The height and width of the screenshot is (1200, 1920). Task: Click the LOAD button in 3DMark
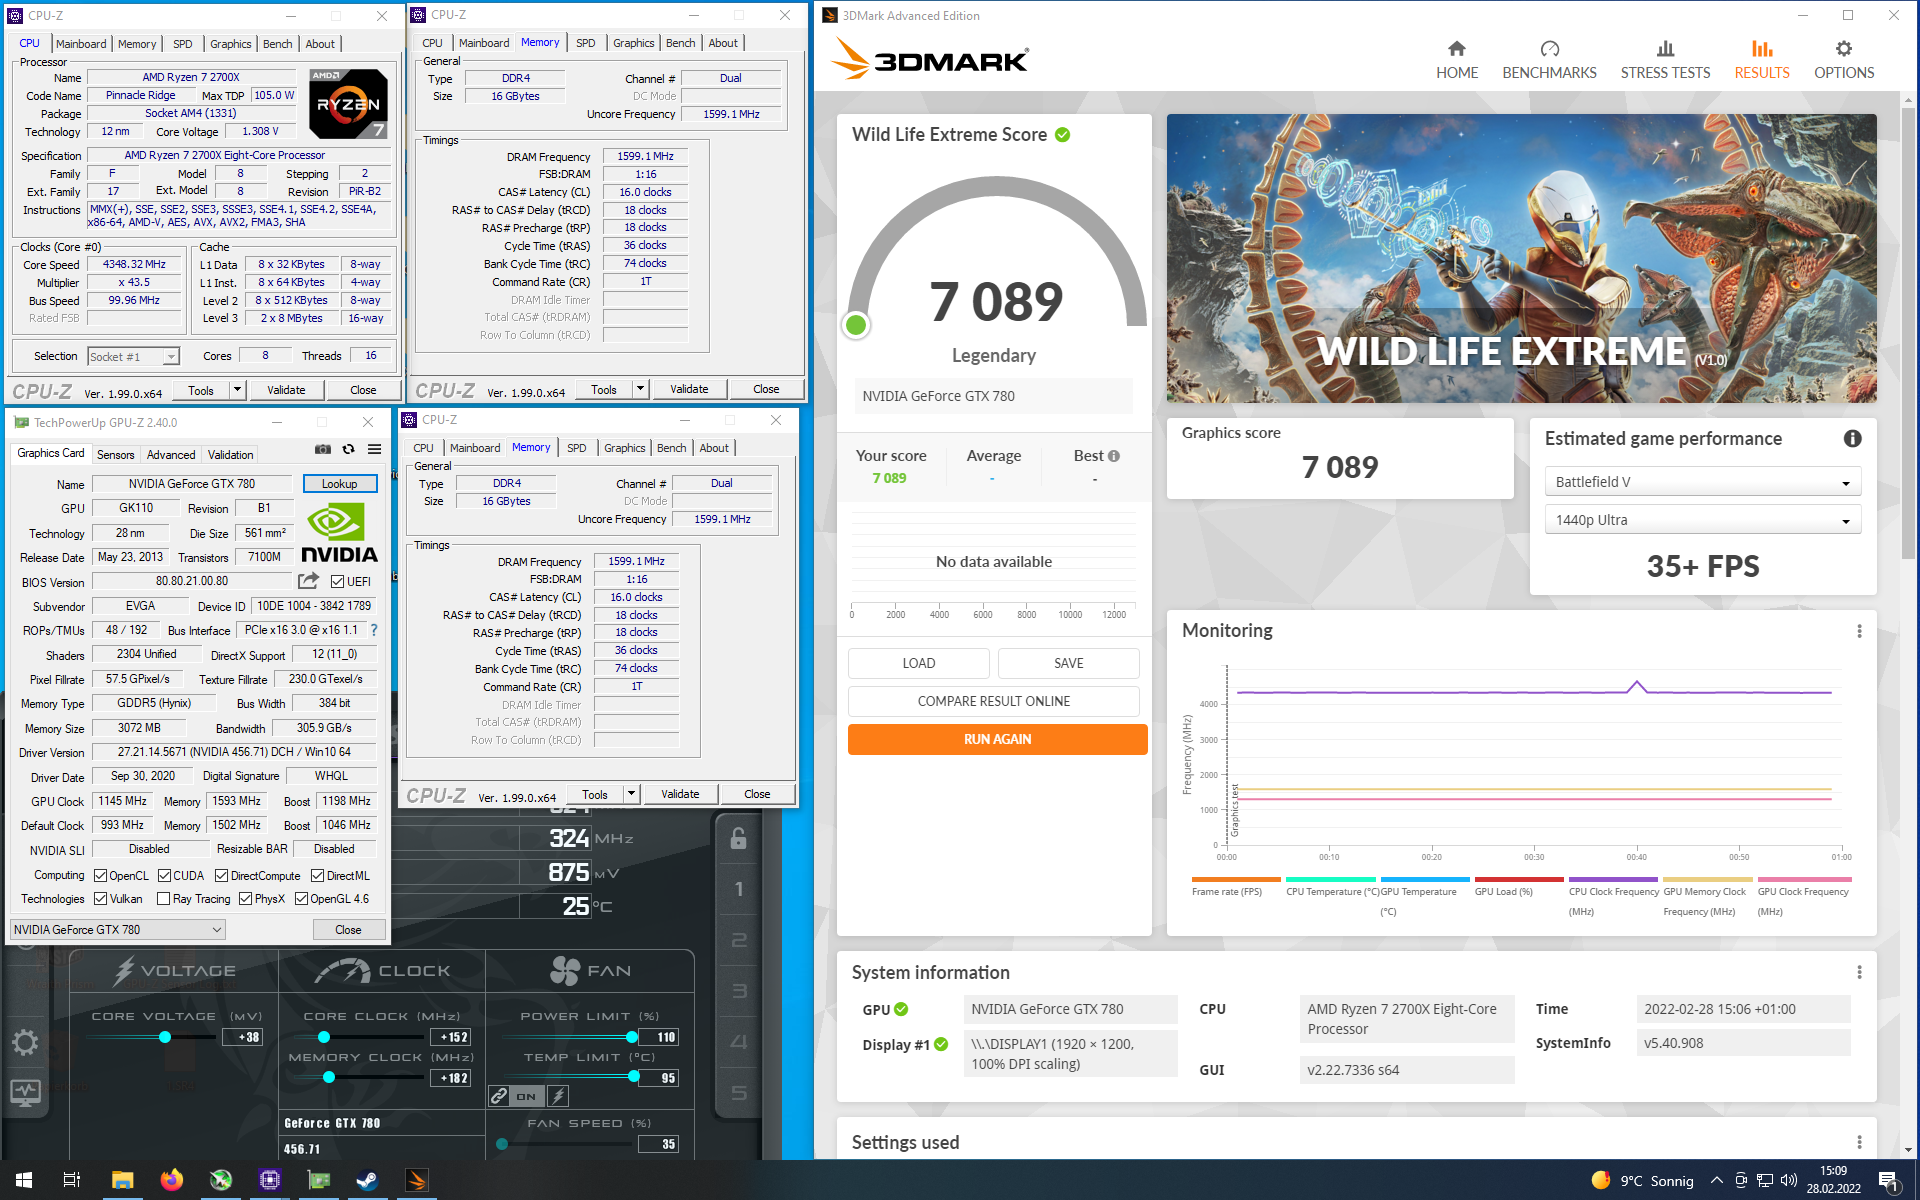[918, 663]
